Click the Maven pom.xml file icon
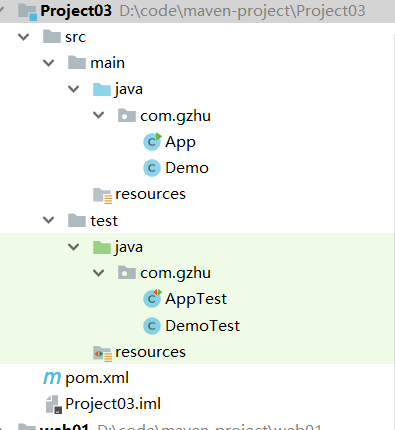Screen dimensions: 395x430 click(52, 378)
